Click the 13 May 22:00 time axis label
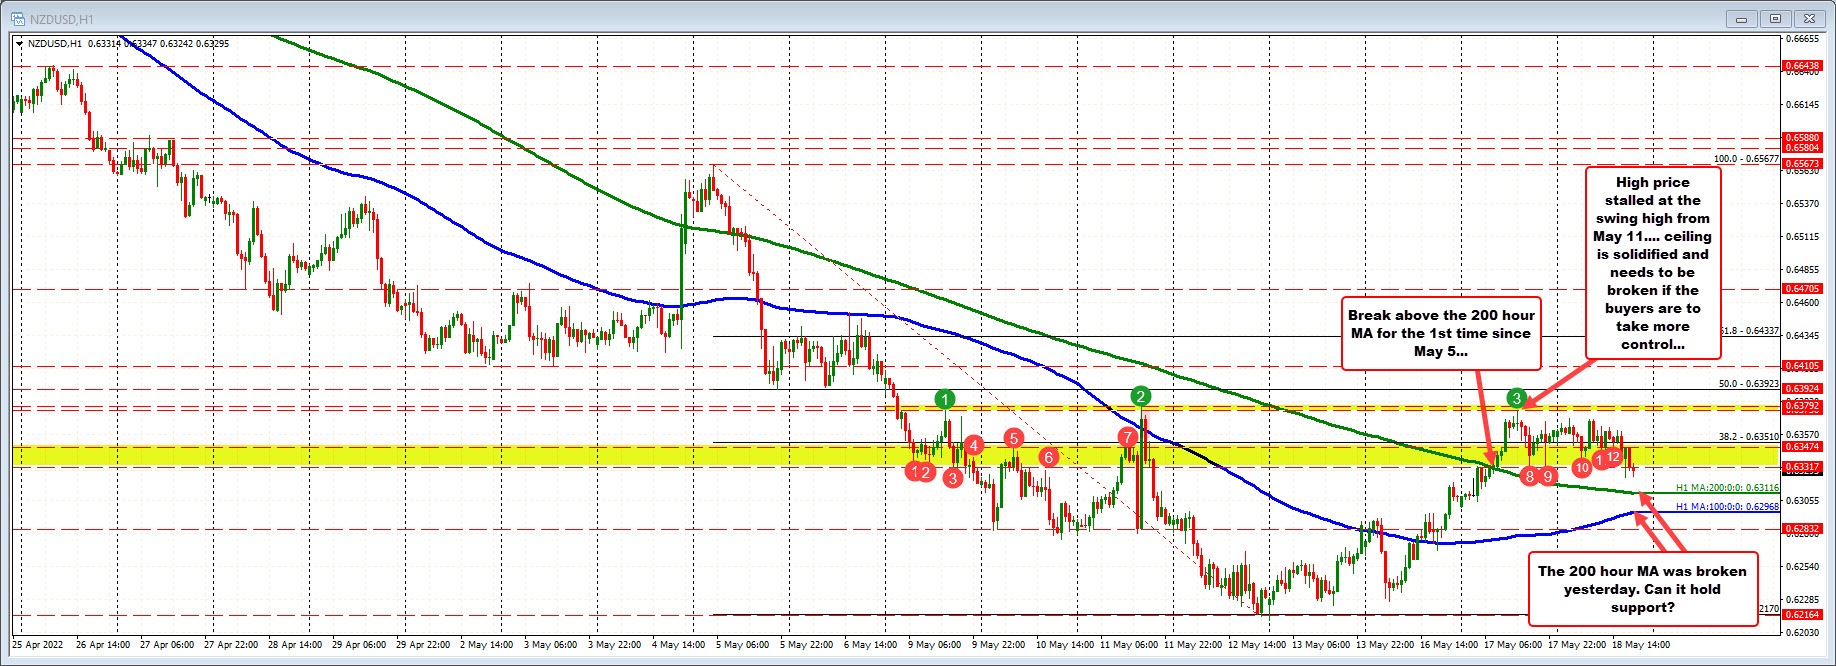The width and height of the screenshot is (1836, 666). tap(1384, 645)
